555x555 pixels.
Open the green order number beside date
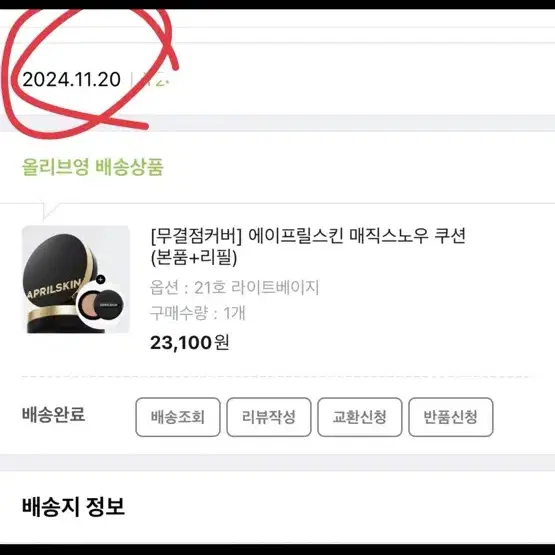click(x=155, y=79)
